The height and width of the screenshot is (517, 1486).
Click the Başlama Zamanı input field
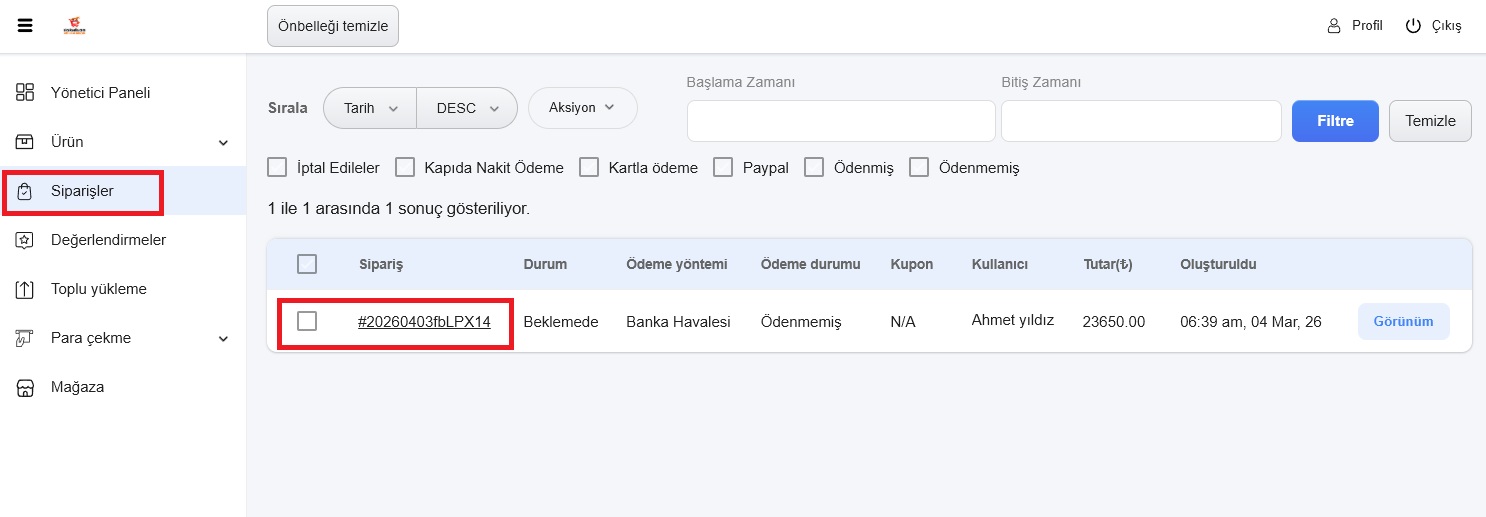click(840, 121)
